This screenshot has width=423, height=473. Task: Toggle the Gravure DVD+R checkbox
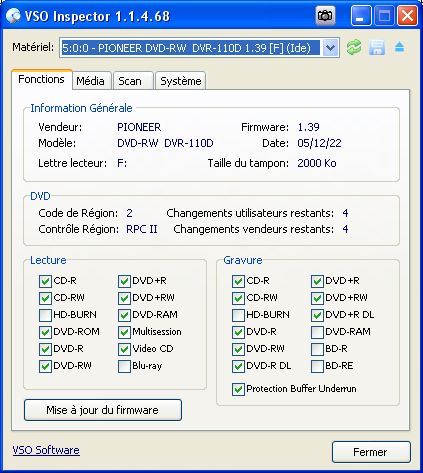pyautogui.click(x=317, y=281)
